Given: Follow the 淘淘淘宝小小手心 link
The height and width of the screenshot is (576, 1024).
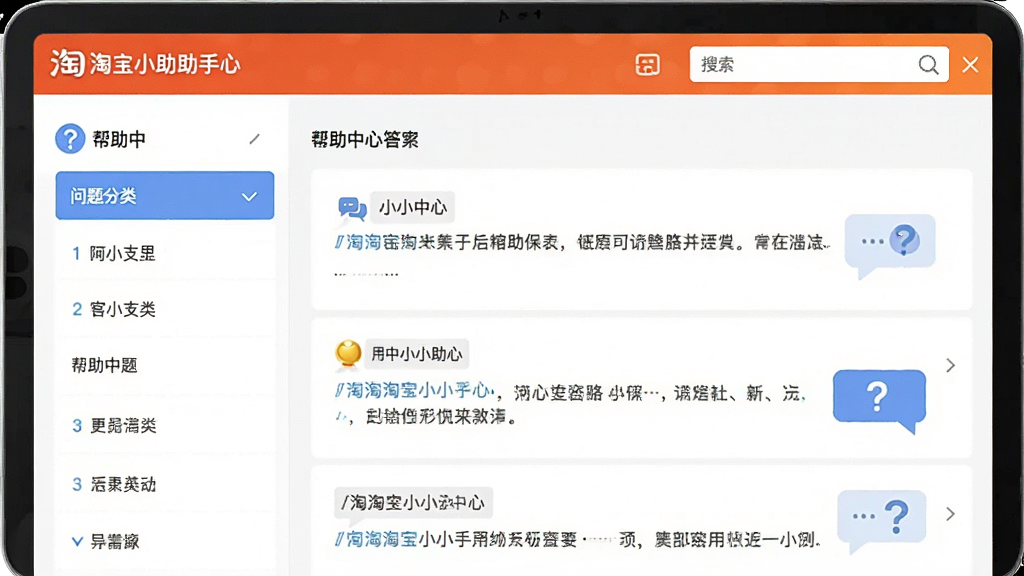Looking at the screenshot, I should [414, 391].
